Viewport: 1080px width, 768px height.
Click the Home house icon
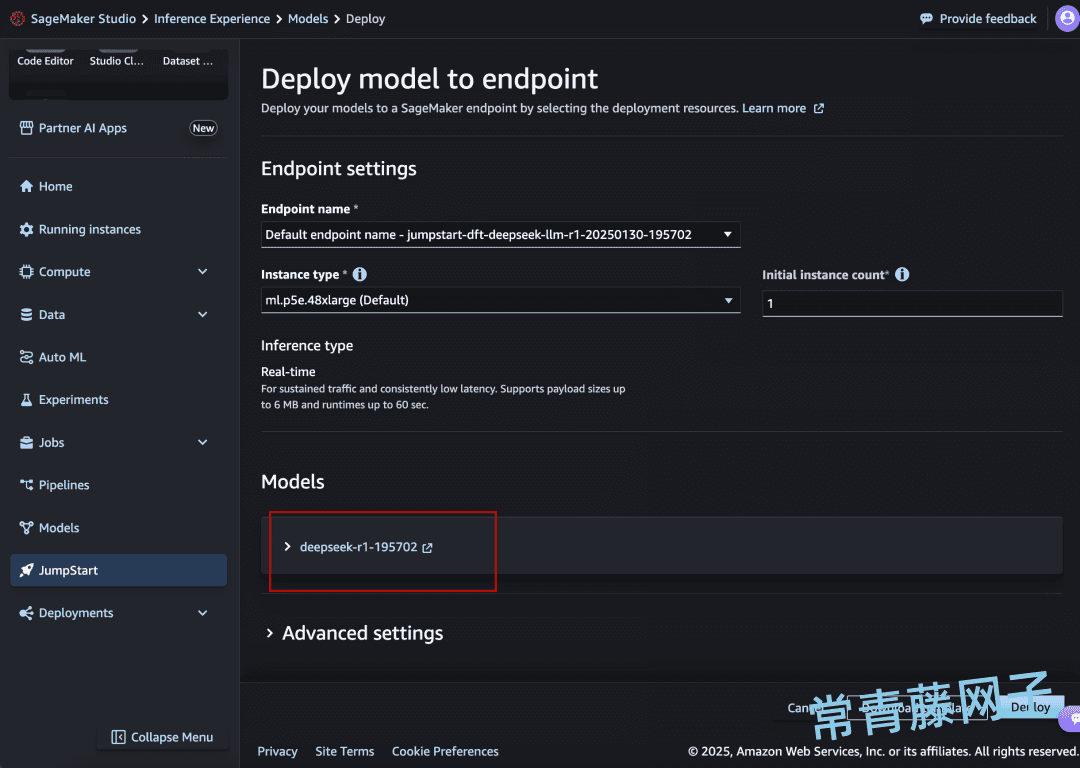pos(26,187)
